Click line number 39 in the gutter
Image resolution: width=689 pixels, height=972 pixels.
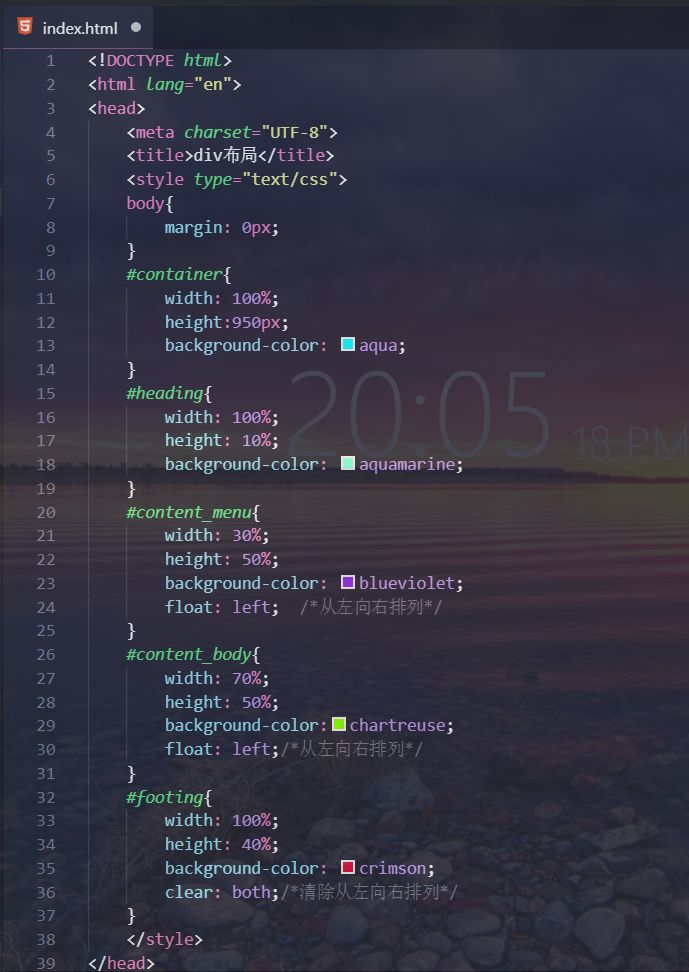[46, 963]
